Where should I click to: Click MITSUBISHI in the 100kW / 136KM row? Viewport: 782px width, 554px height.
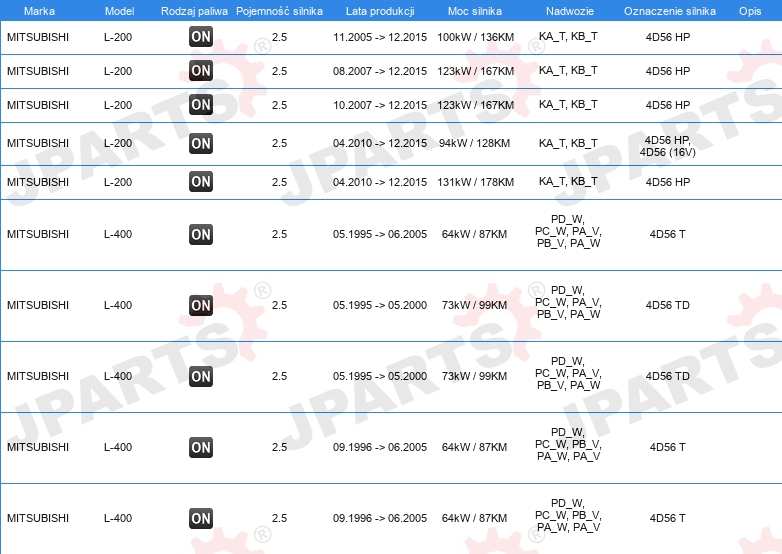pyautogui.click(x=38, y=37)
